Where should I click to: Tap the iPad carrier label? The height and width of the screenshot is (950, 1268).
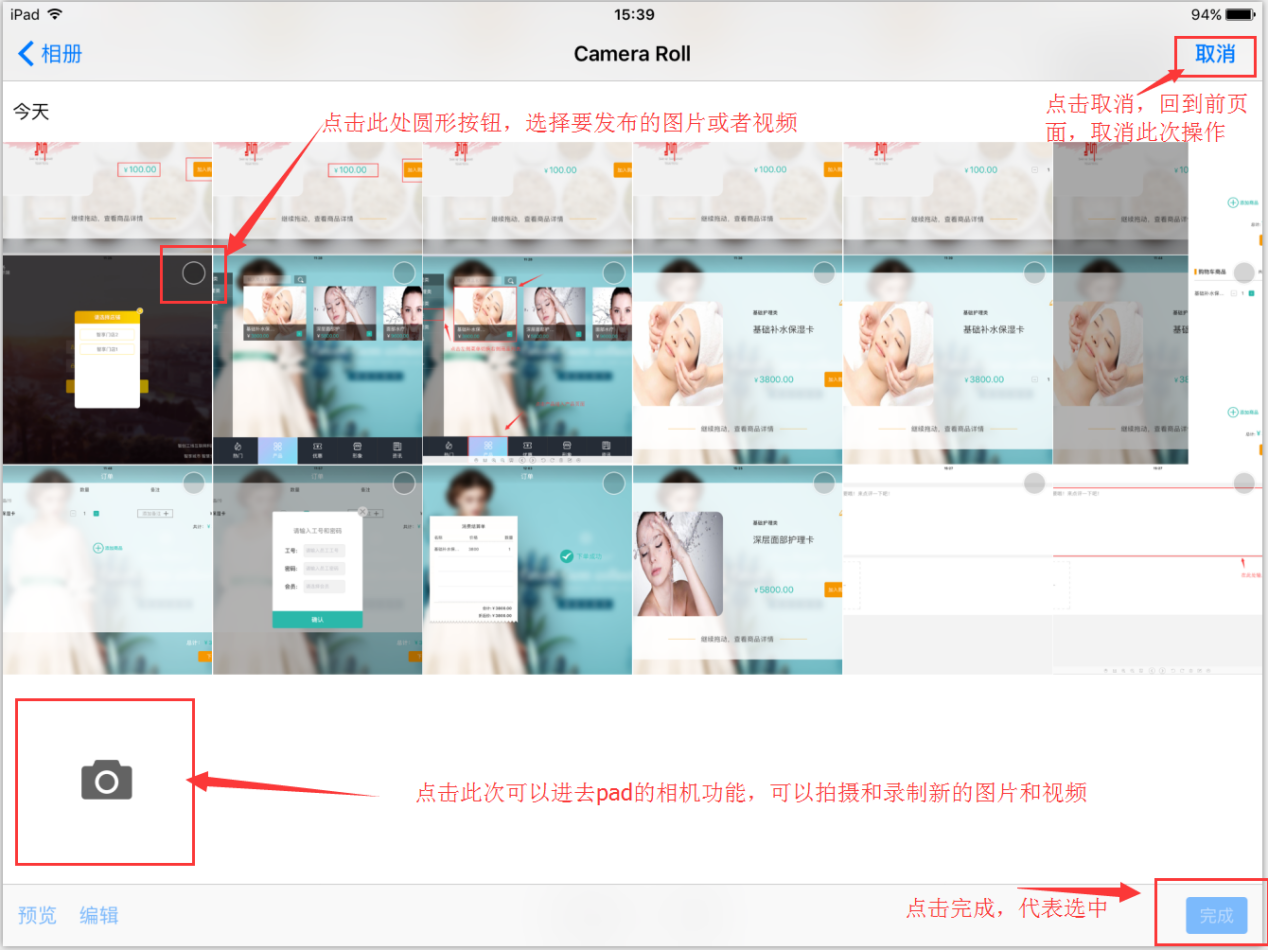25,14
